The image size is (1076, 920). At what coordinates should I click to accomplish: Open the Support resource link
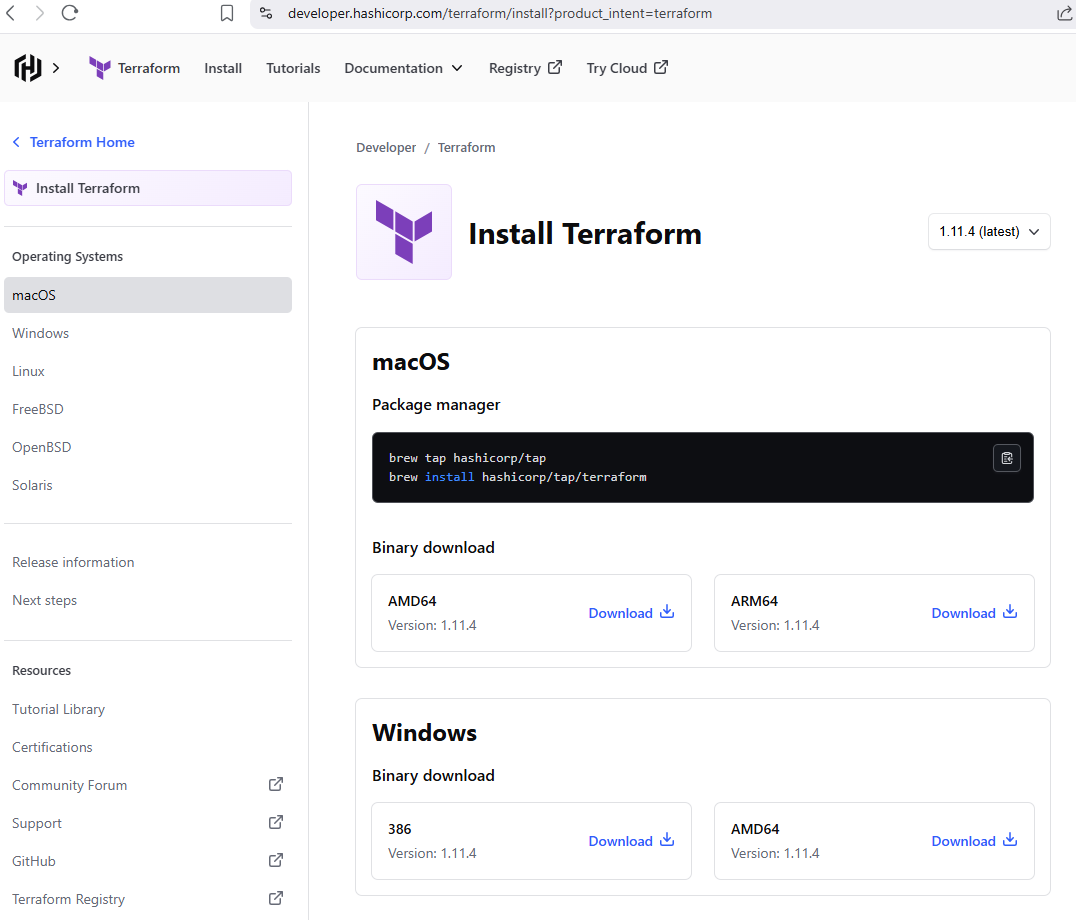37,823
